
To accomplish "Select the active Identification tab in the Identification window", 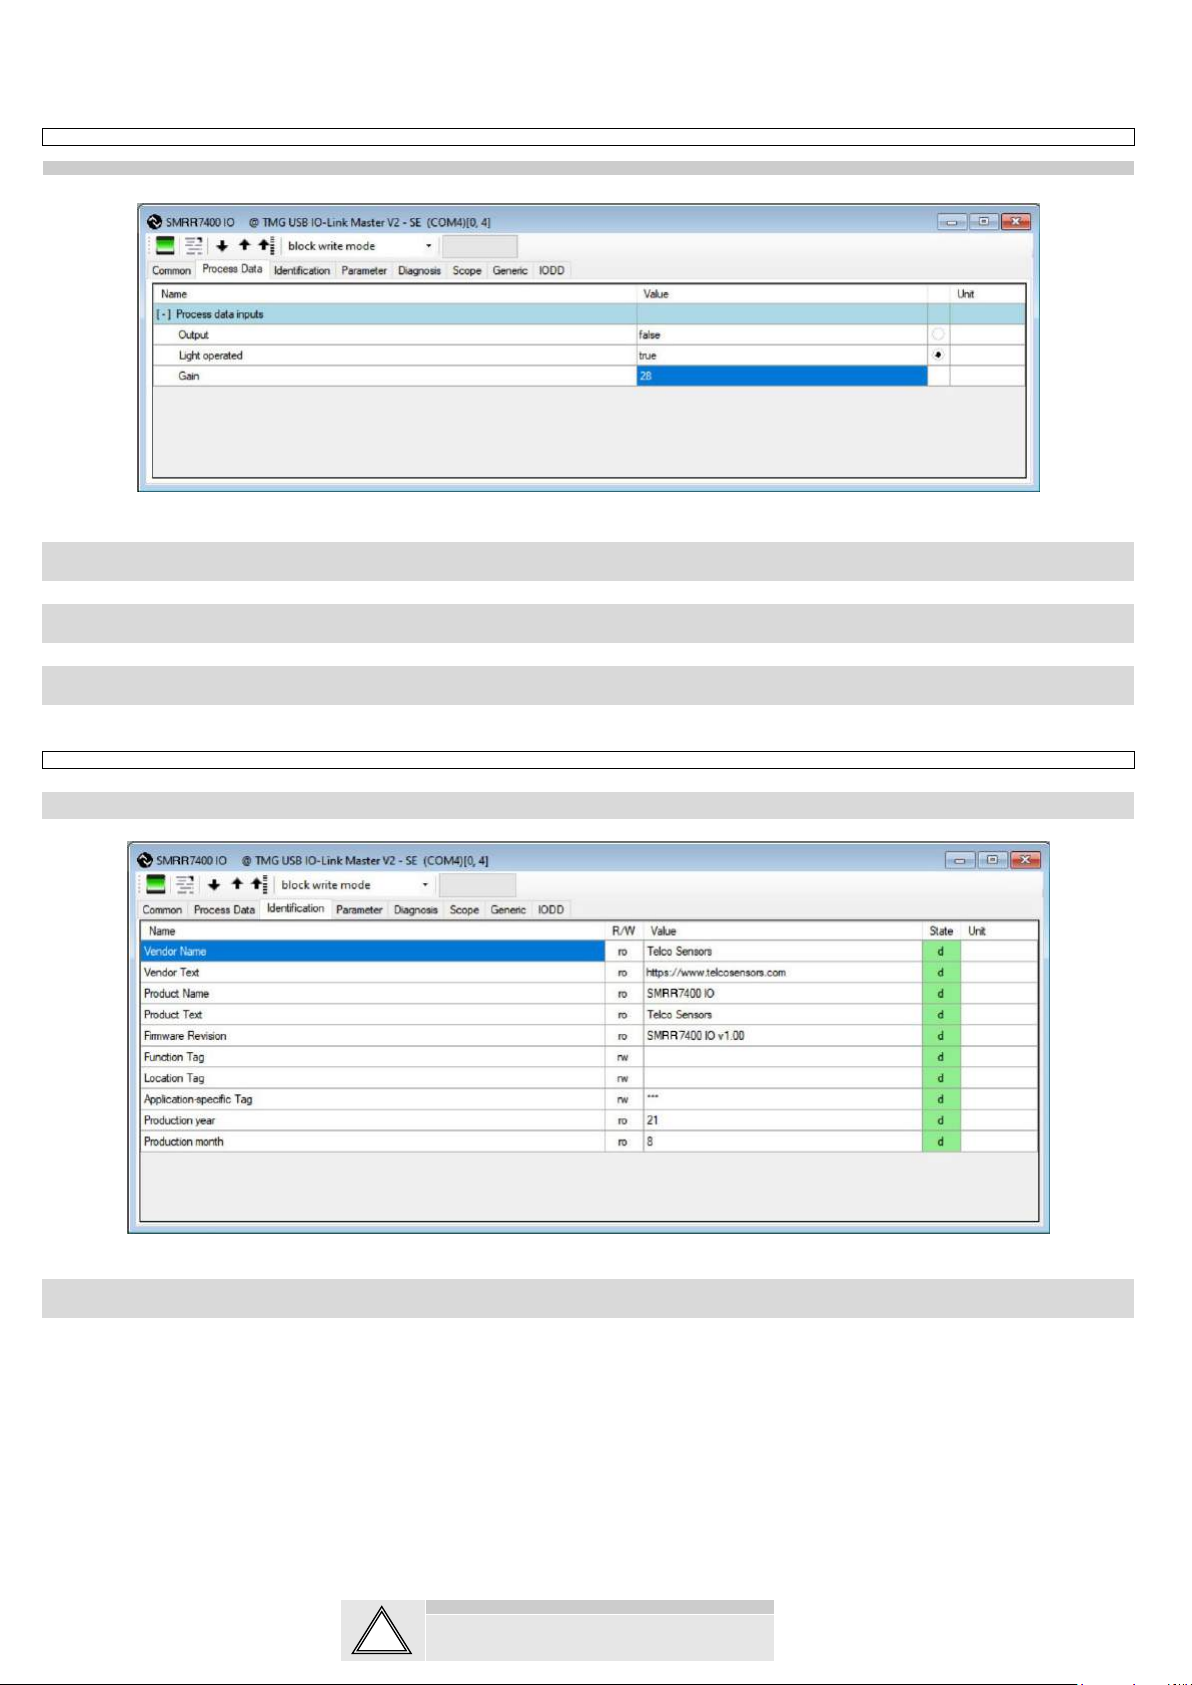I will pos(296,908).
